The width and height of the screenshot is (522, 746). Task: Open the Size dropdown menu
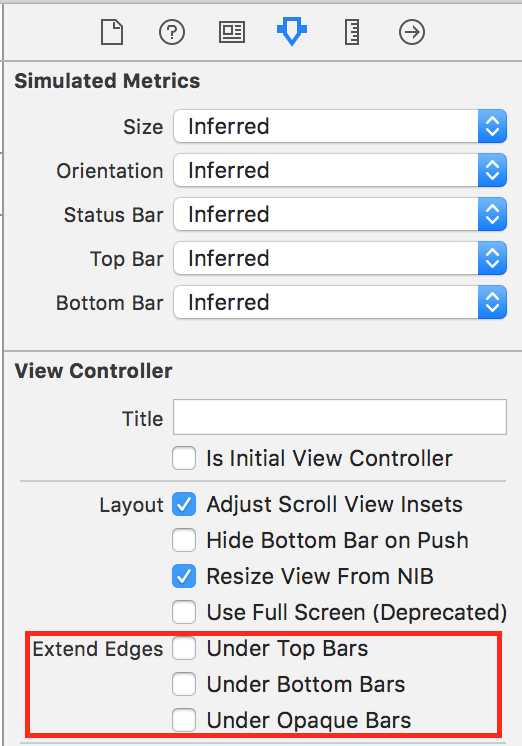tap(340, 126)
